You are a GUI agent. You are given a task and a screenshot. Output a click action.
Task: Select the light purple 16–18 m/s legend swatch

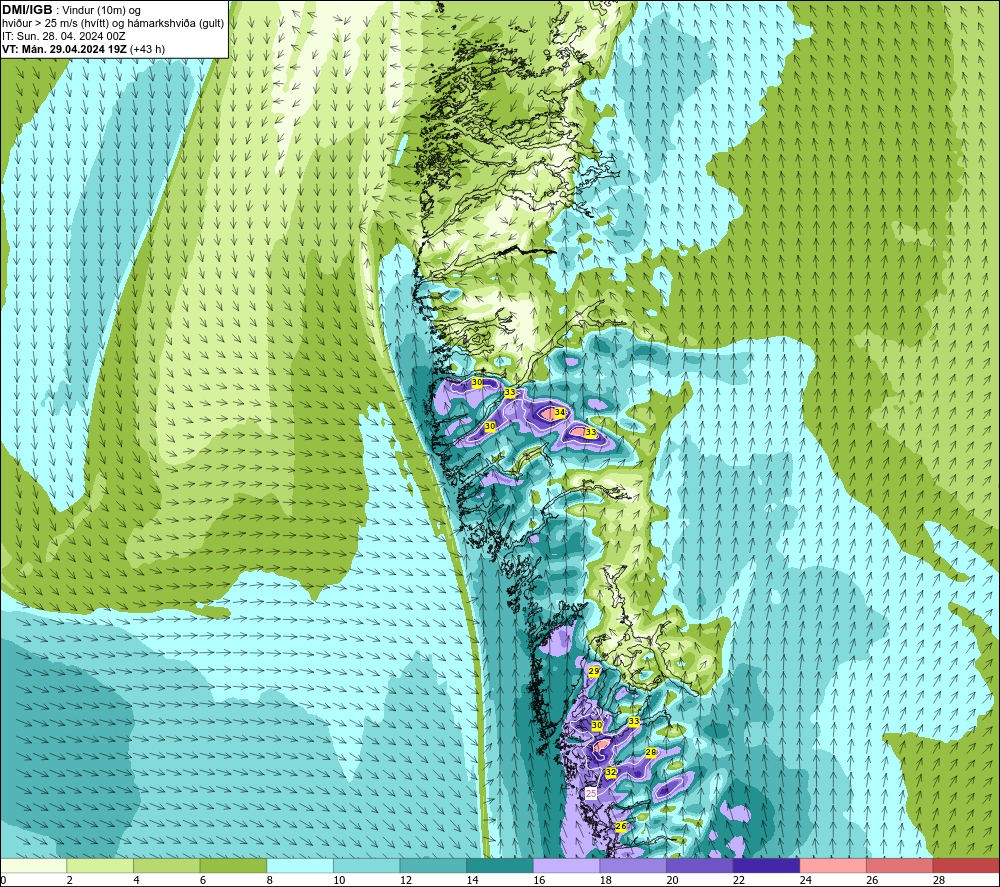[566, 866]
